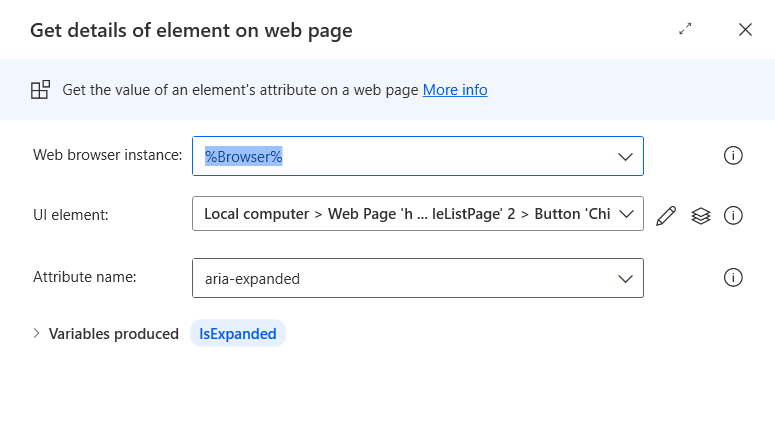Show info for UI element field
775x428 pixels.
[733, 215]
